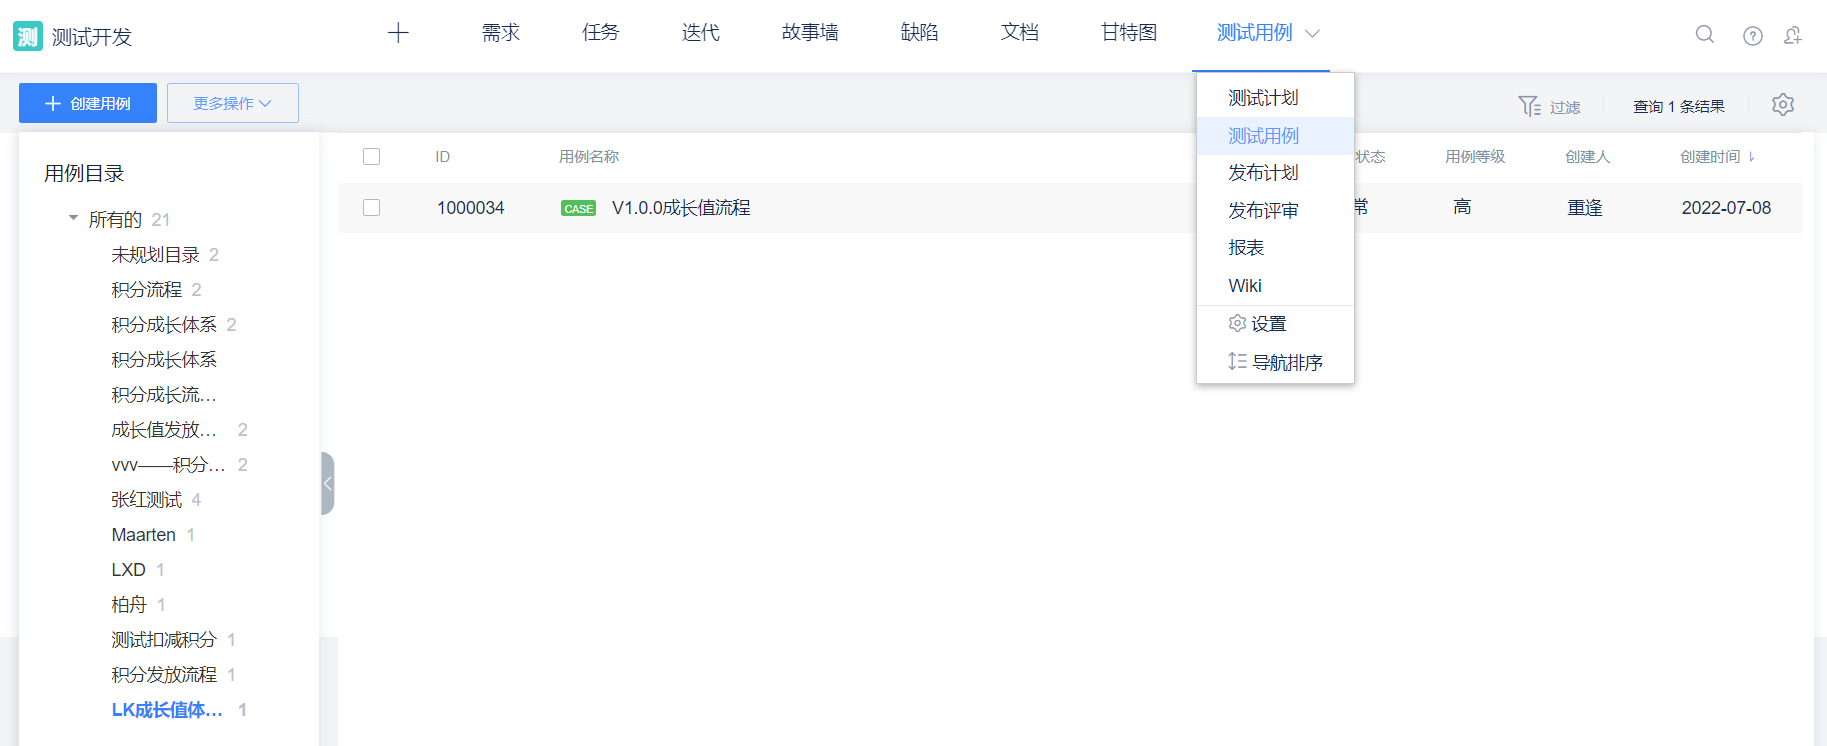
Task: Choose 发布评审 menu entry
Action: coord(1275,211)
